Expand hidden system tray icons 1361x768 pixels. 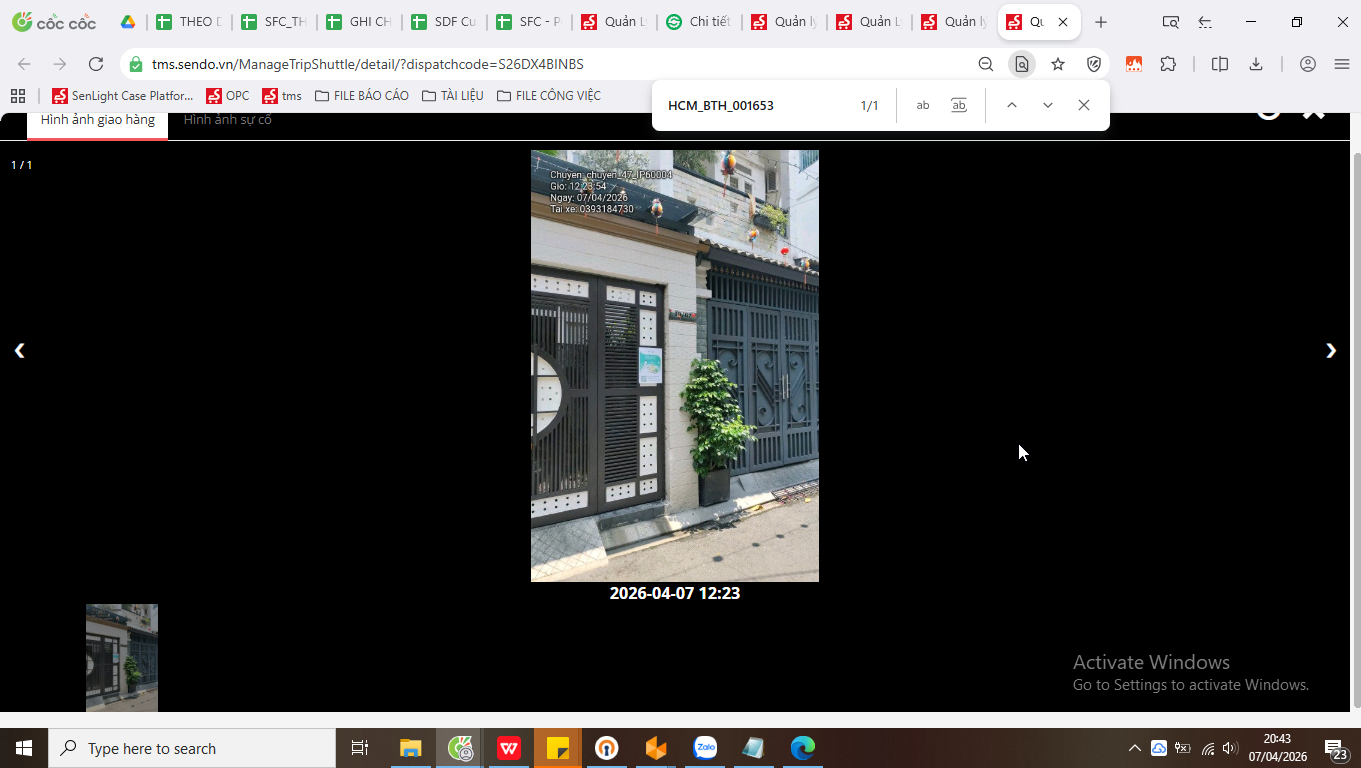1134,748
